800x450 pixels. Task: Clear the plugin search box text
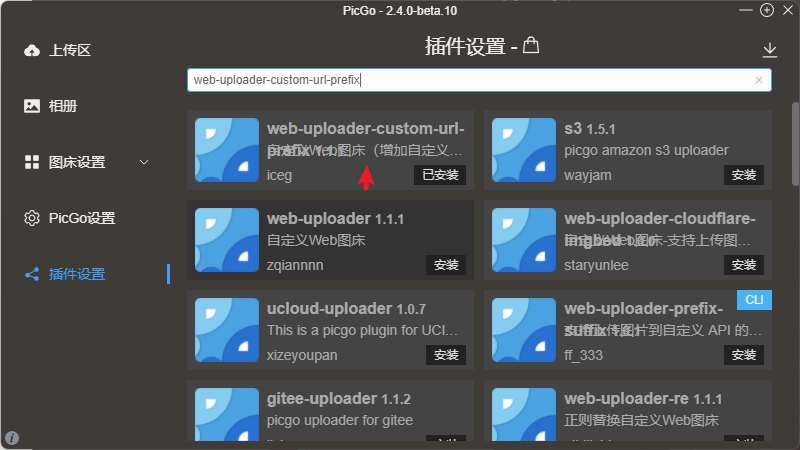point(759,80)
